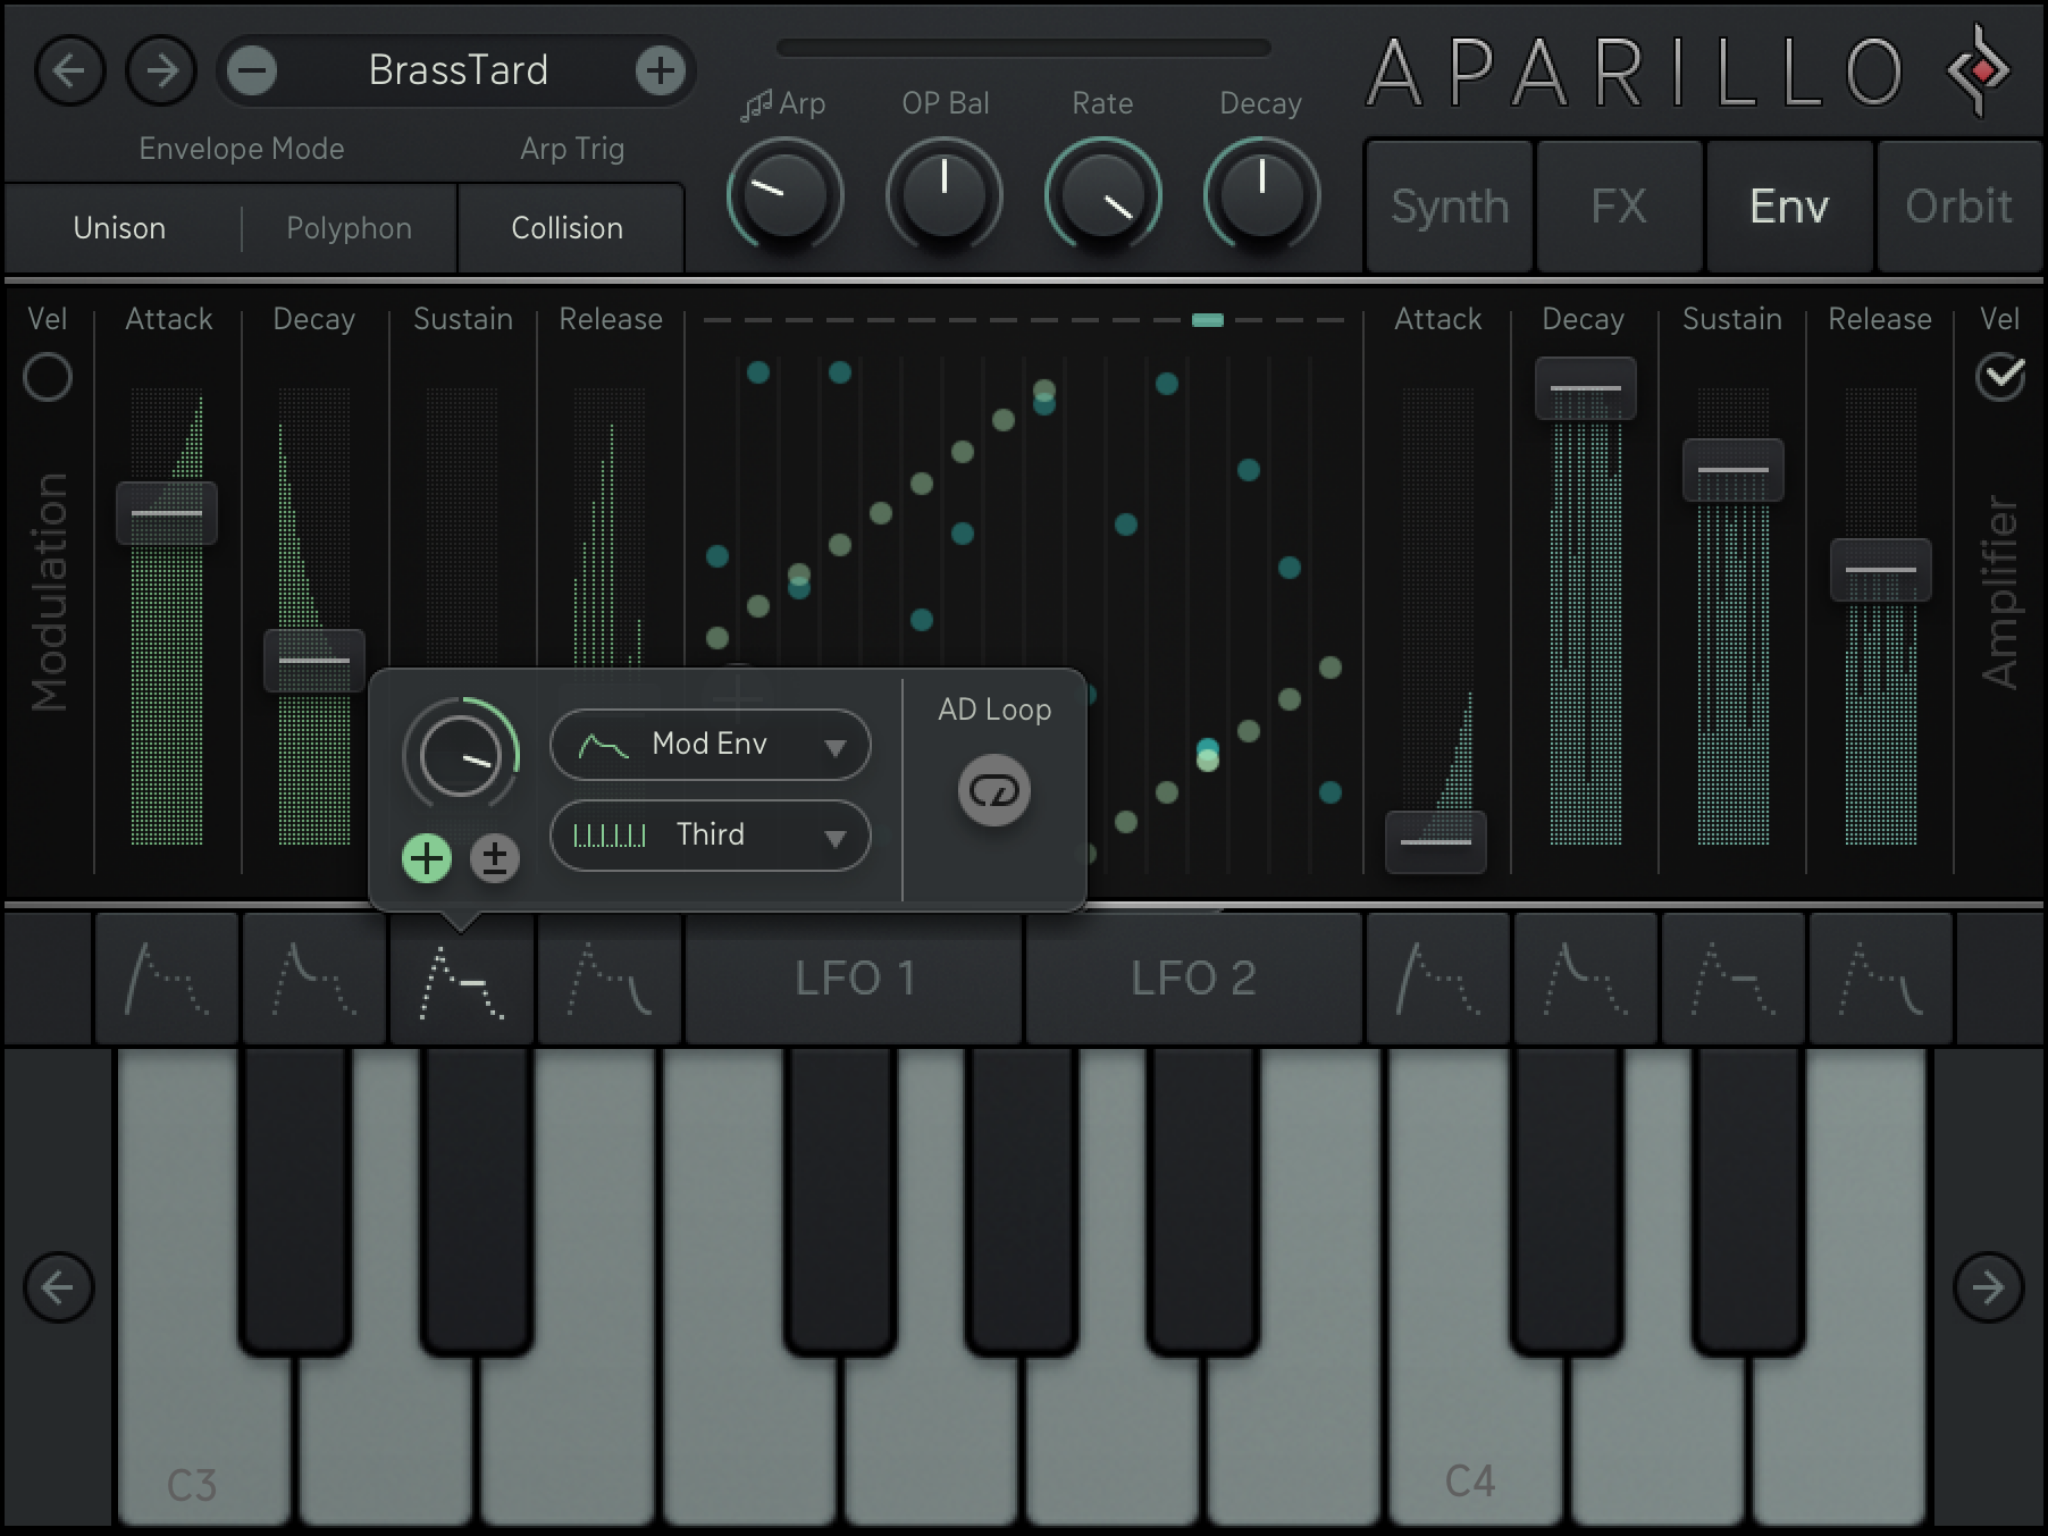Toggle the AD Loop button
This screenshot has width=2048, height=1536.
[x=994, y=791]
